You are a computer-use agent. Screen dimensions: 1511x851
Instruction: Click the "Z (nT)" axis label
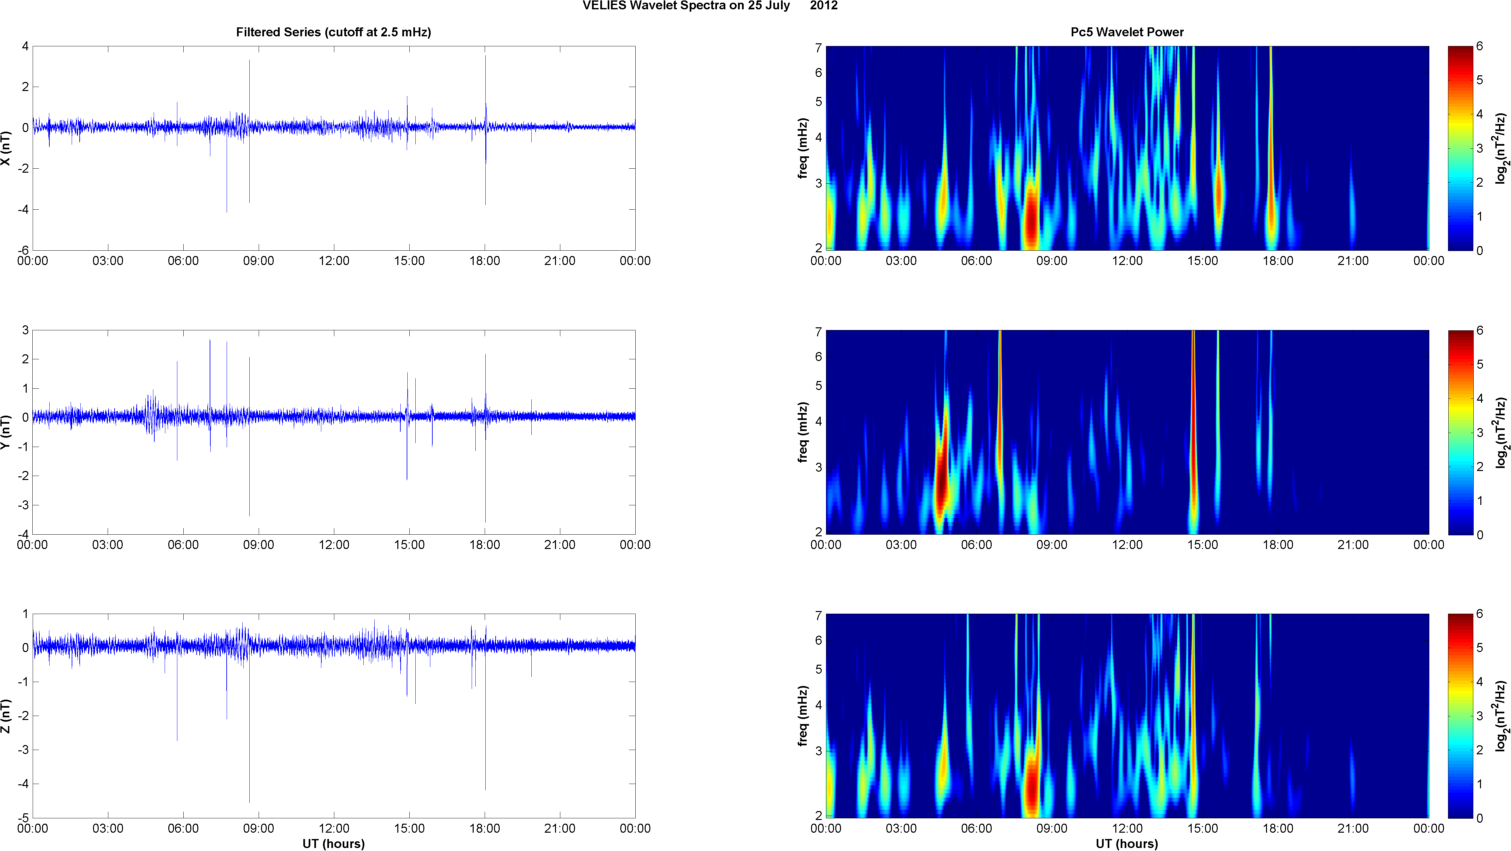(7, 716)
